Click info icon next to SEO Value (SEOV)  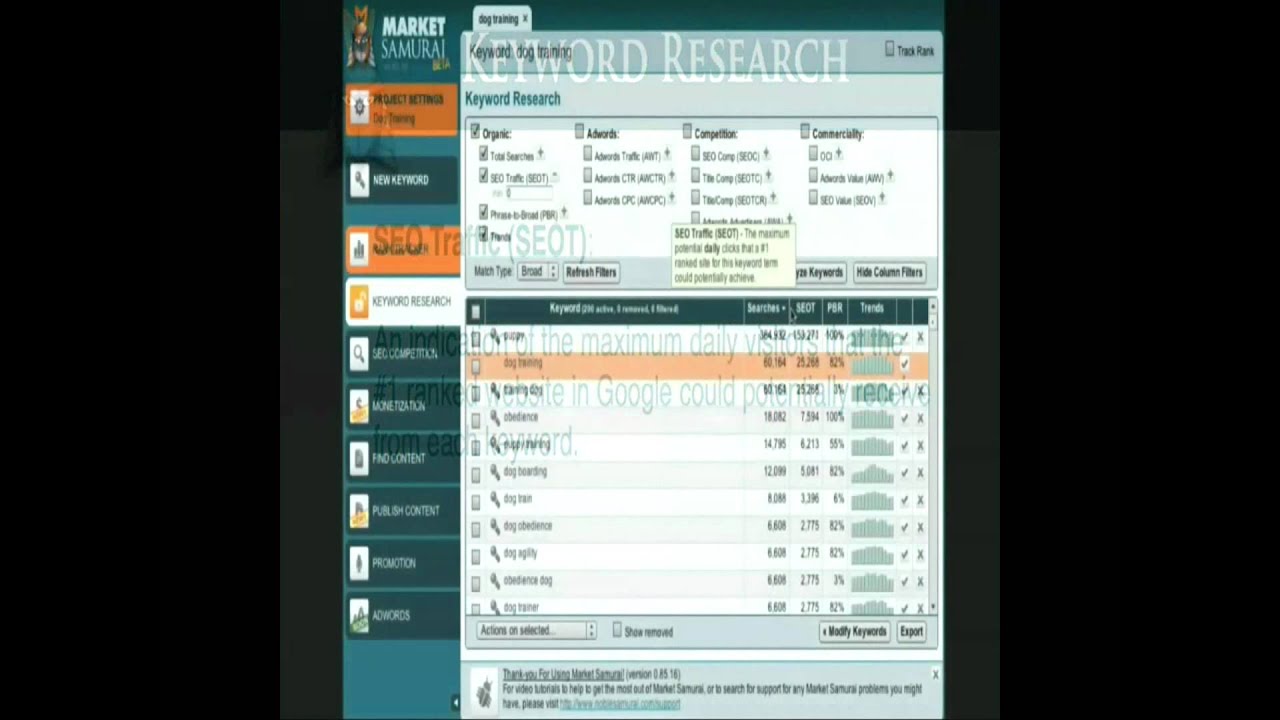click(x=882, y=200)
